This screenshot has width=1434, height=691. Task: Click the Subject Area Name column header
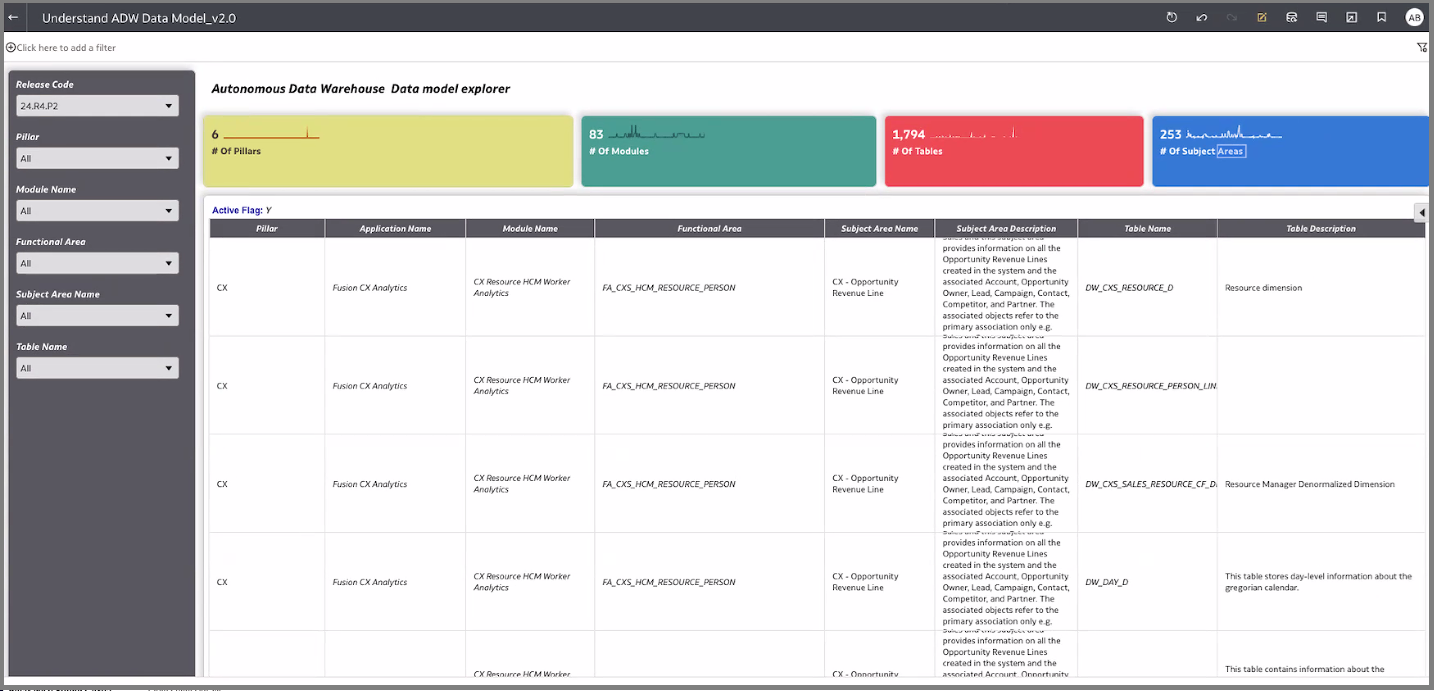(880, 228)
